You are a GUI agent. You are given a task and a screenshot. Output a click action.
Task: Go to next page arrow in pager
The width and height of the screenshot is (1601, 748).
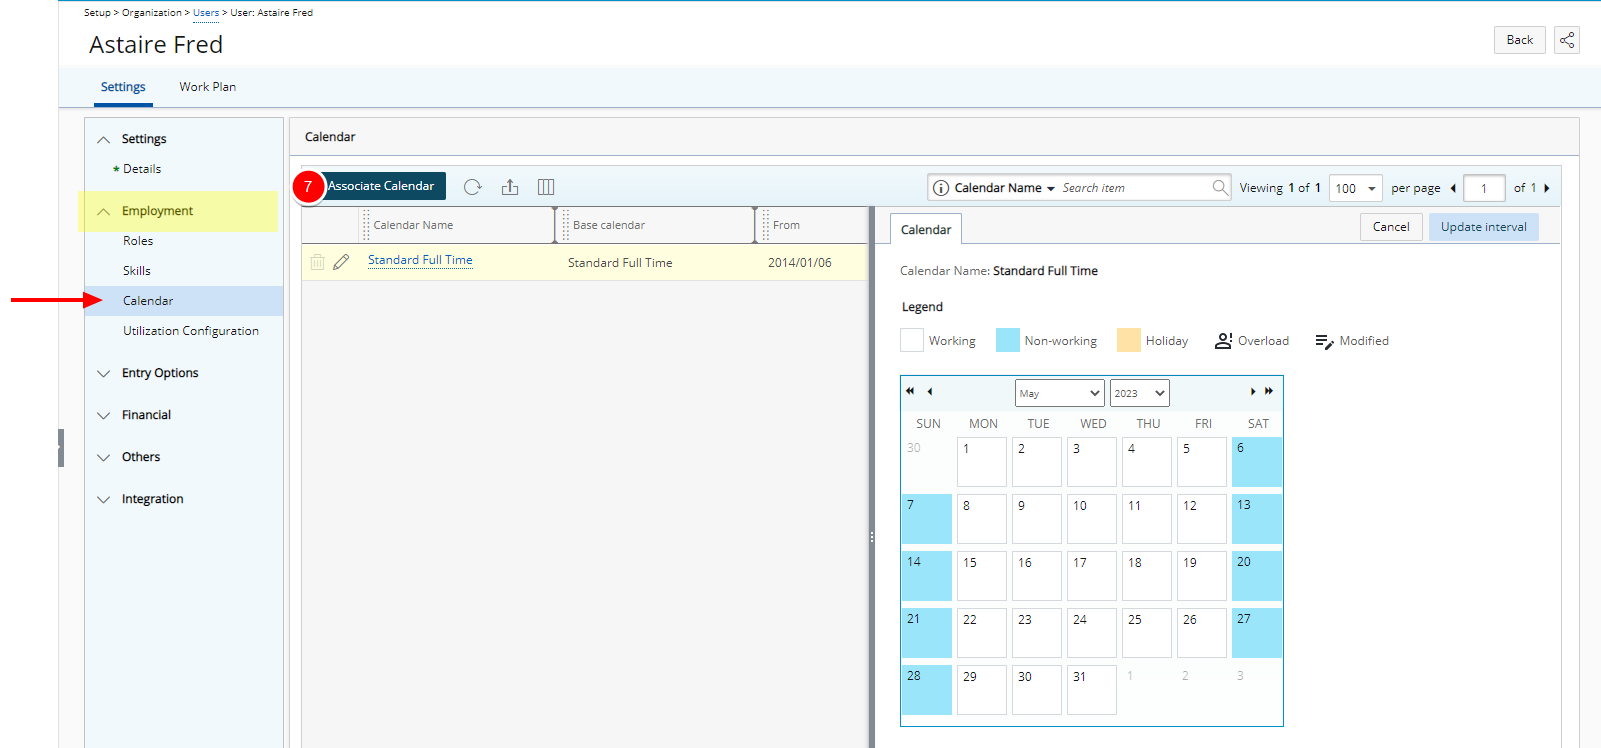1547,188
